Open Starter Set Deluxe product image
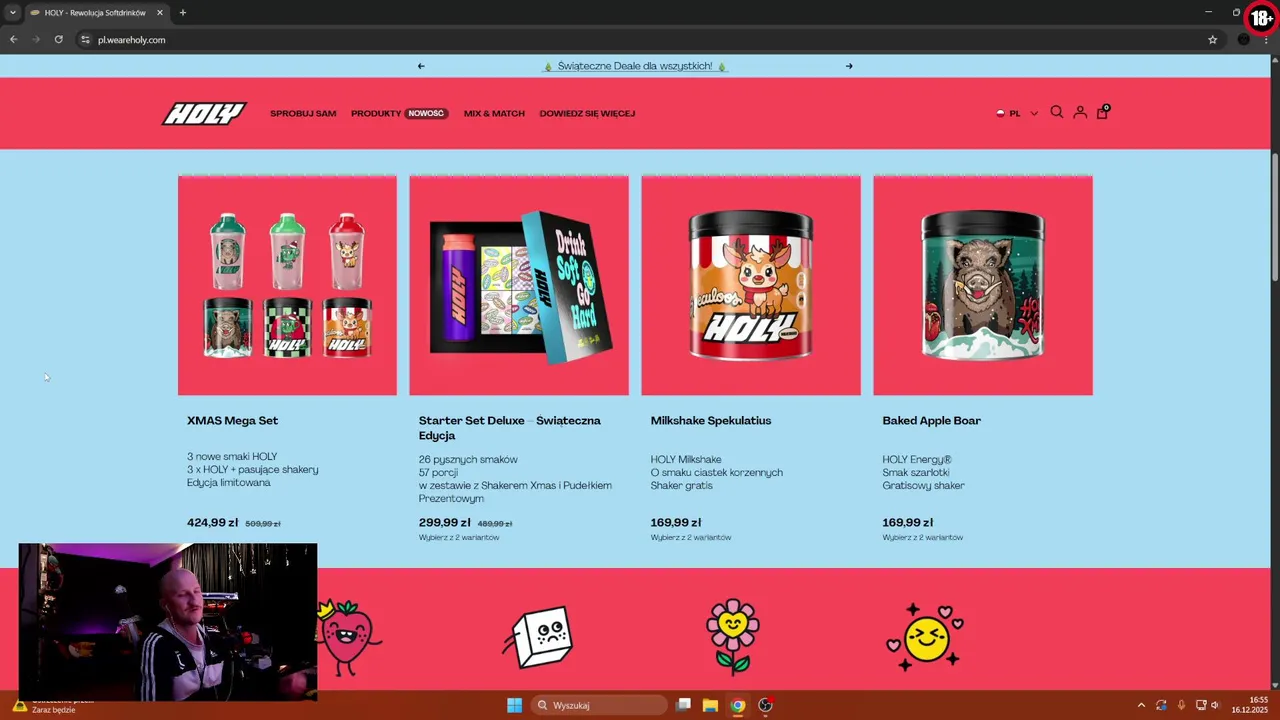The height and width of the screenshot is (720, 1280). [x=519, y=285]
